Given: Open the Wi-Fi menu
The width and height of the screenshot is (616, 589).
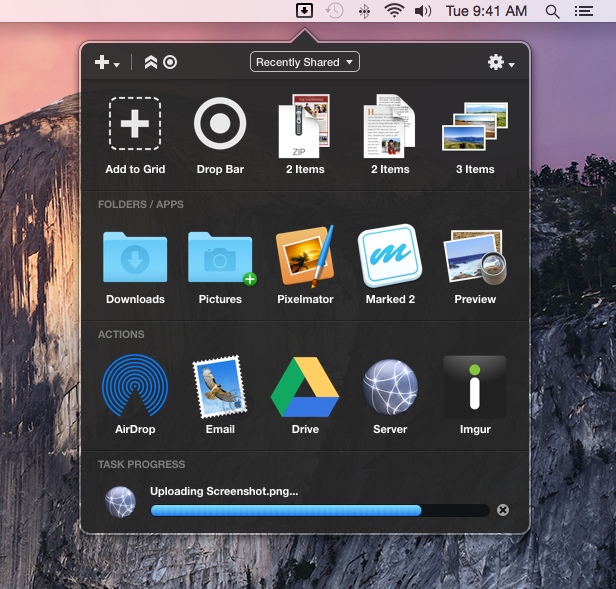Looking at the screenshot, I should point(394,11).
